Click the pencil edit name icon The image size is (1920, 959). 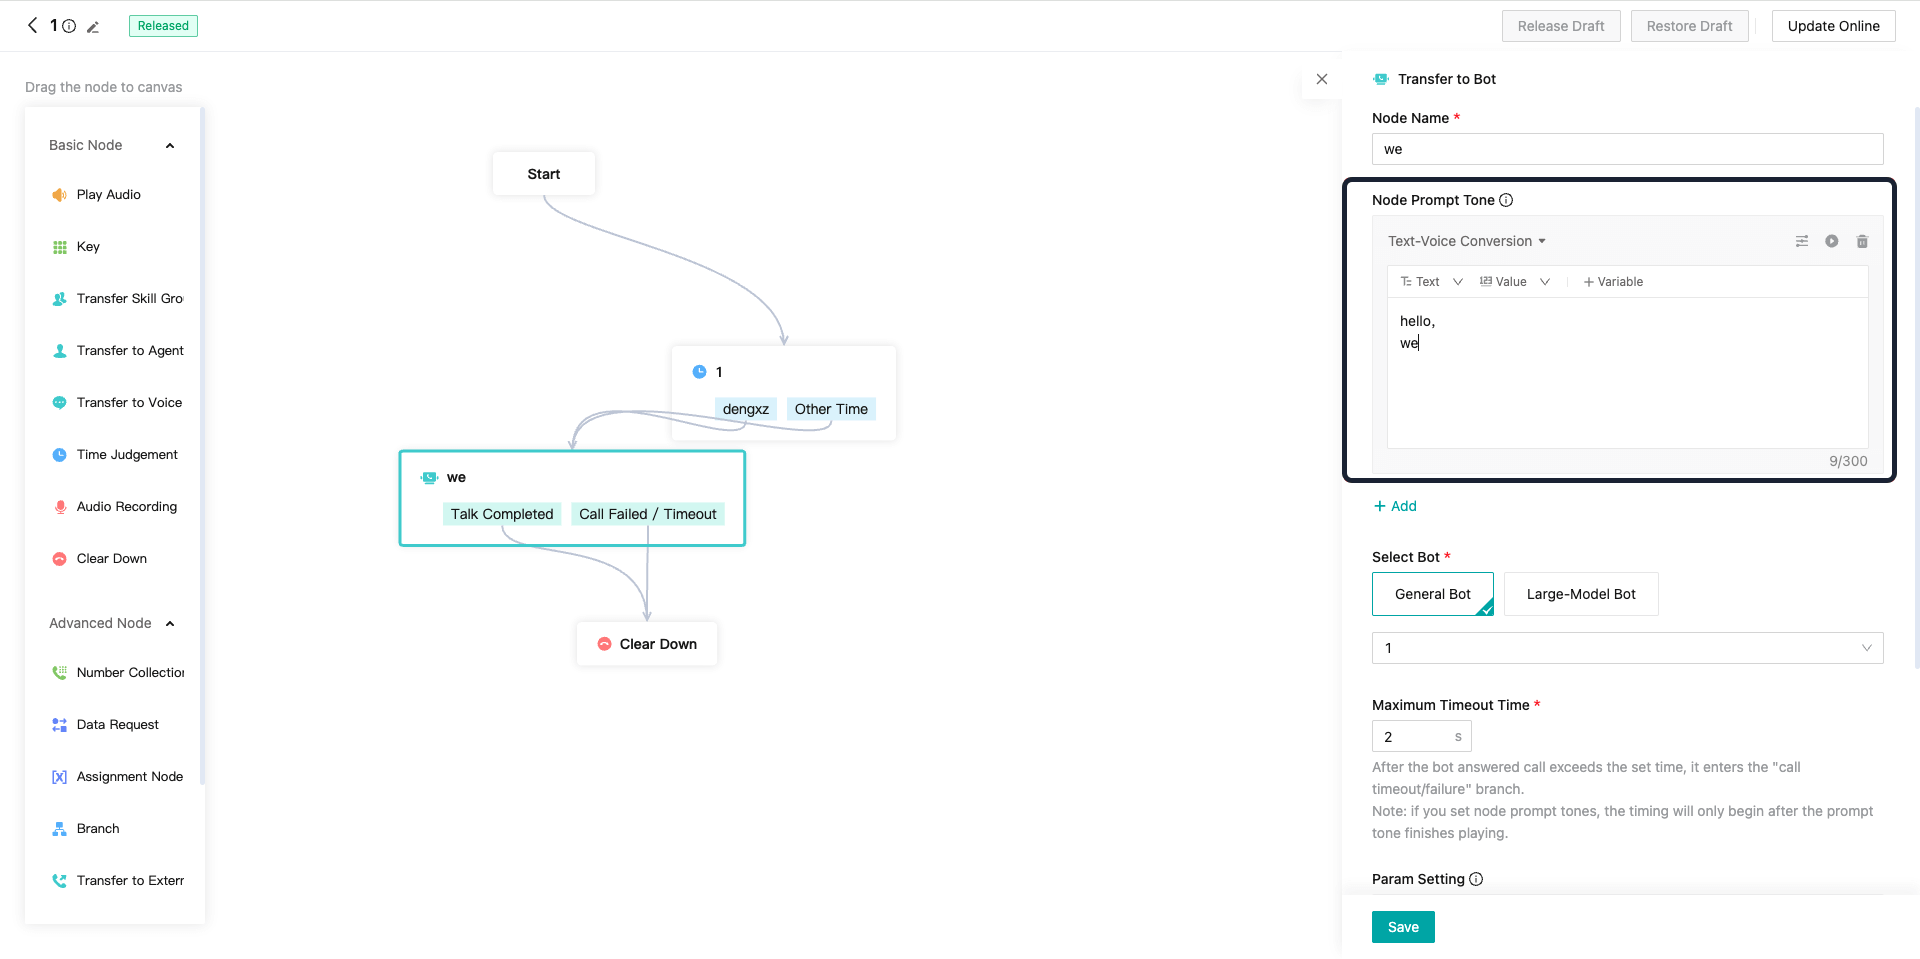click(x=93, y=27)
